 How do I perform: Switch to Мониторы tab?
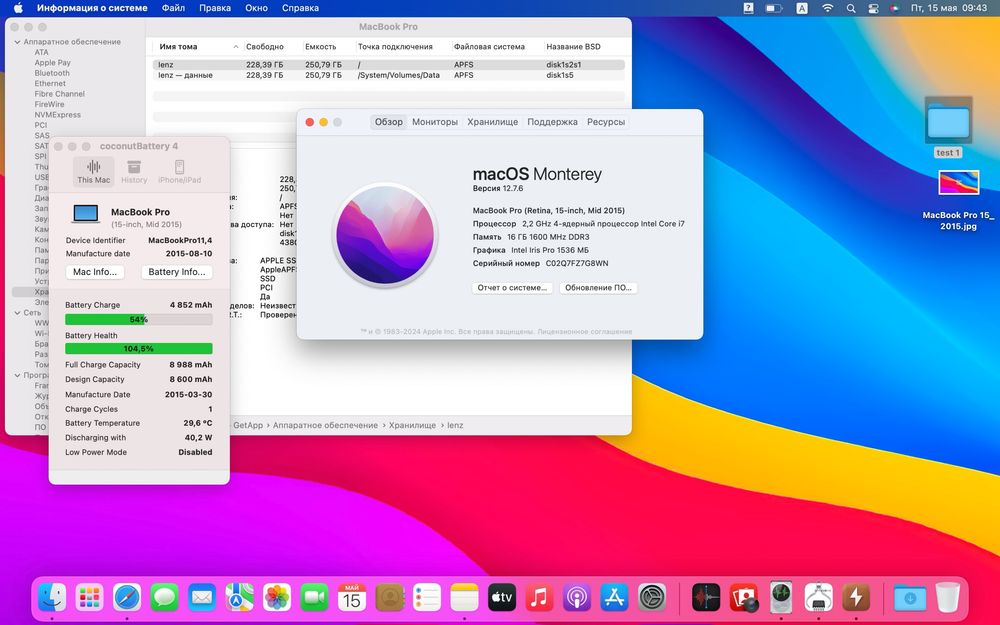pos(435,122)
